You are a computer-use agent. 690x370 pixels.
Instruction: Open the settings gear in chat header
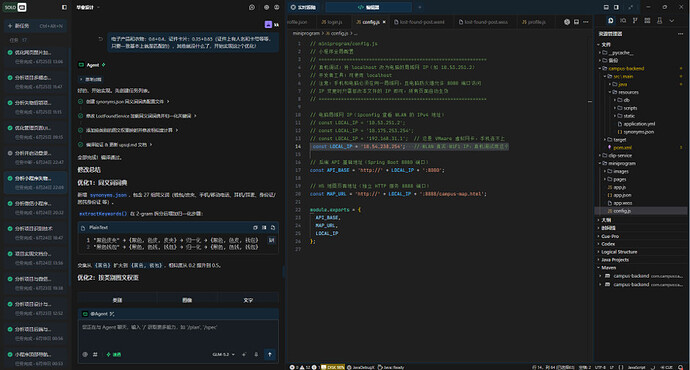click(266, 7)
